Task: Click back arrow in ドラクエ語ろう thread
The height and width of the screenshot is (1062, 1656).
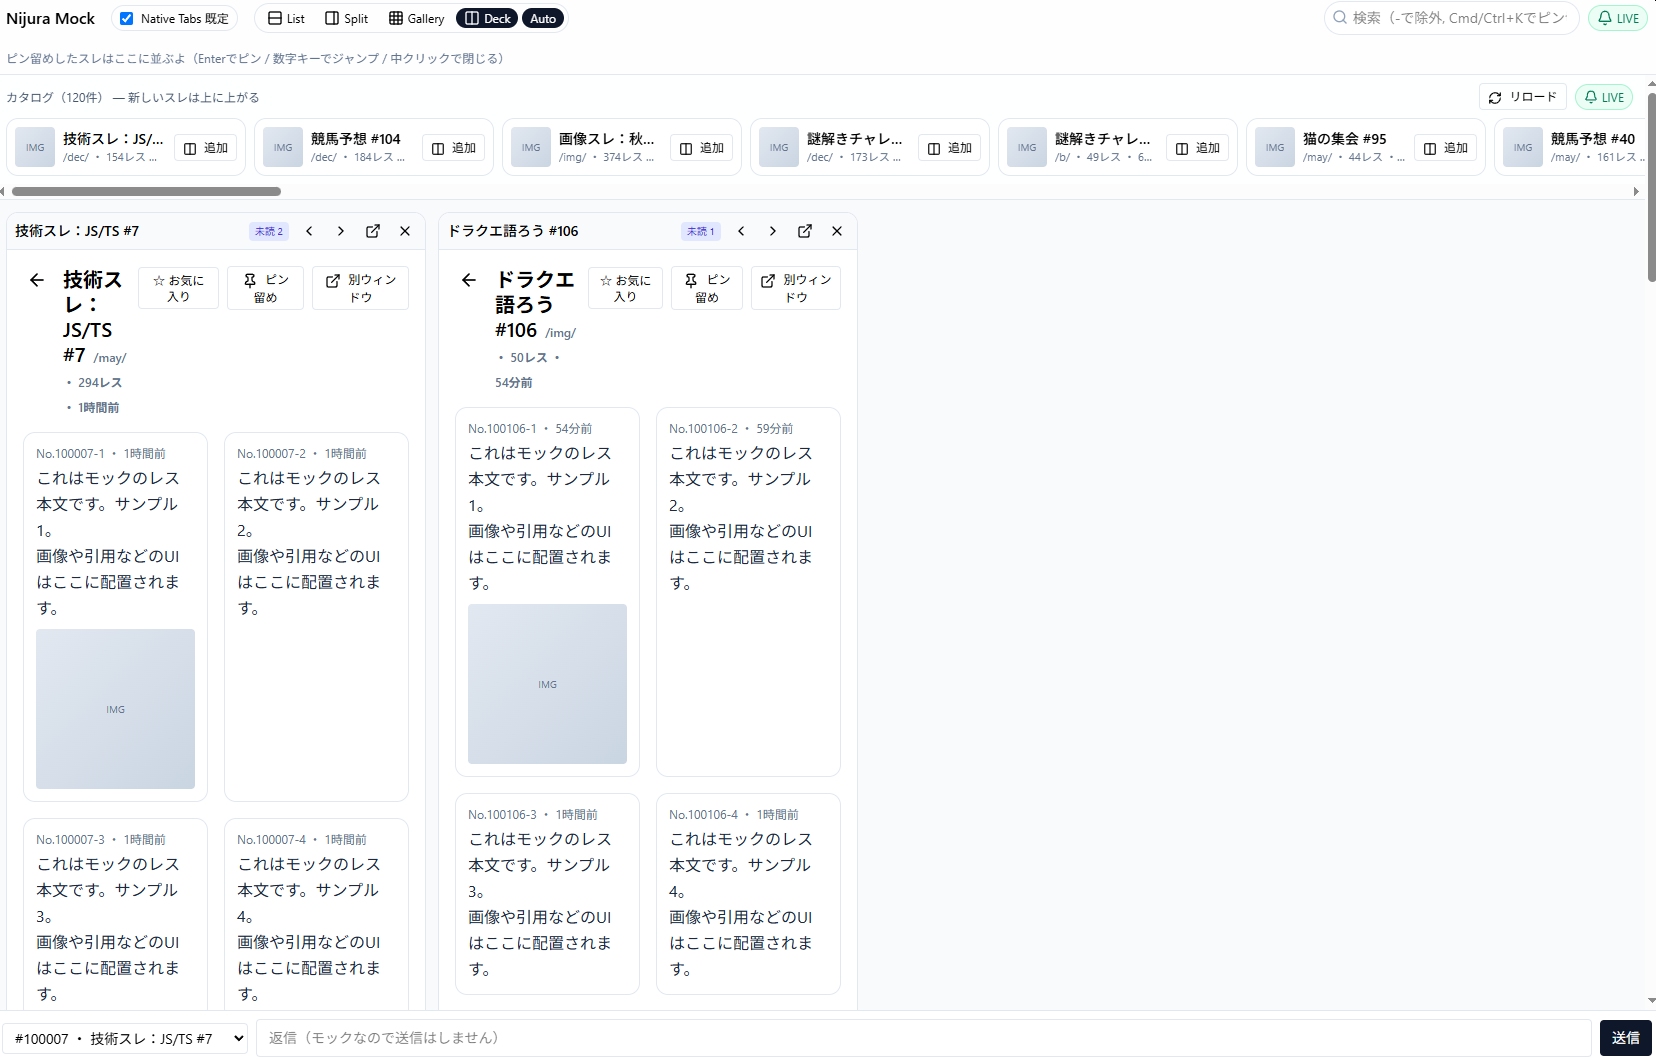Action: click(469, 280)
